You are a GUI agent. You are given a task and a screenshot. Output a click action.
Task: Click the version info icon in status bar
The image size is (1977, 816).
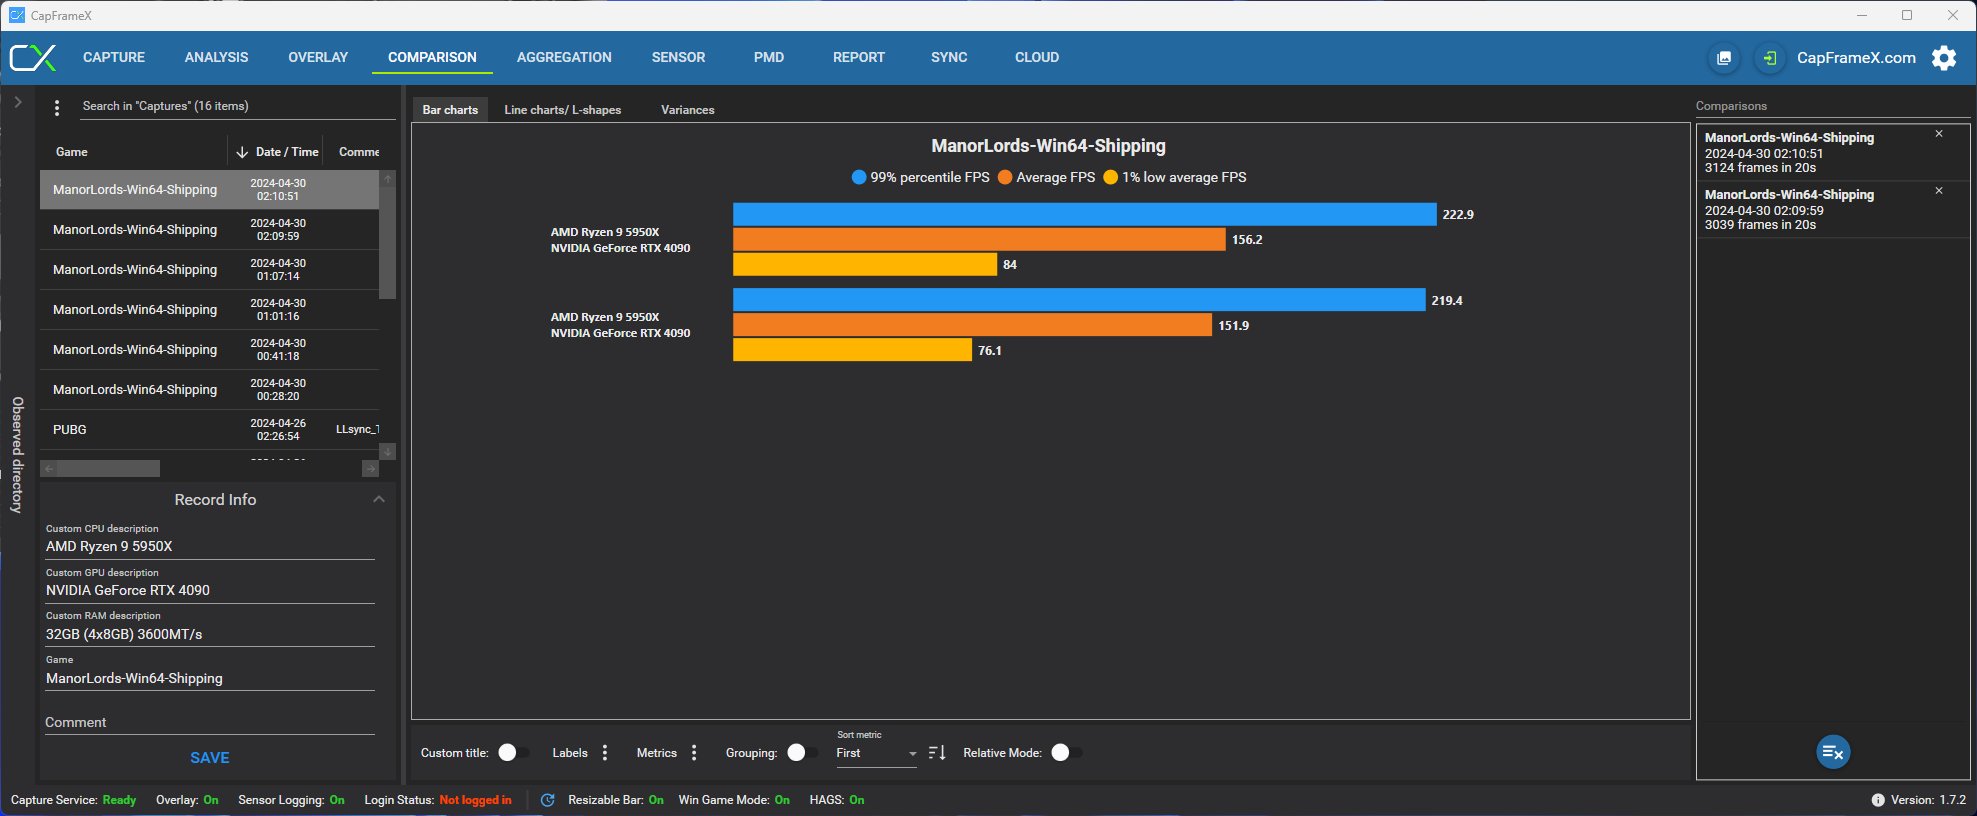1878,800
